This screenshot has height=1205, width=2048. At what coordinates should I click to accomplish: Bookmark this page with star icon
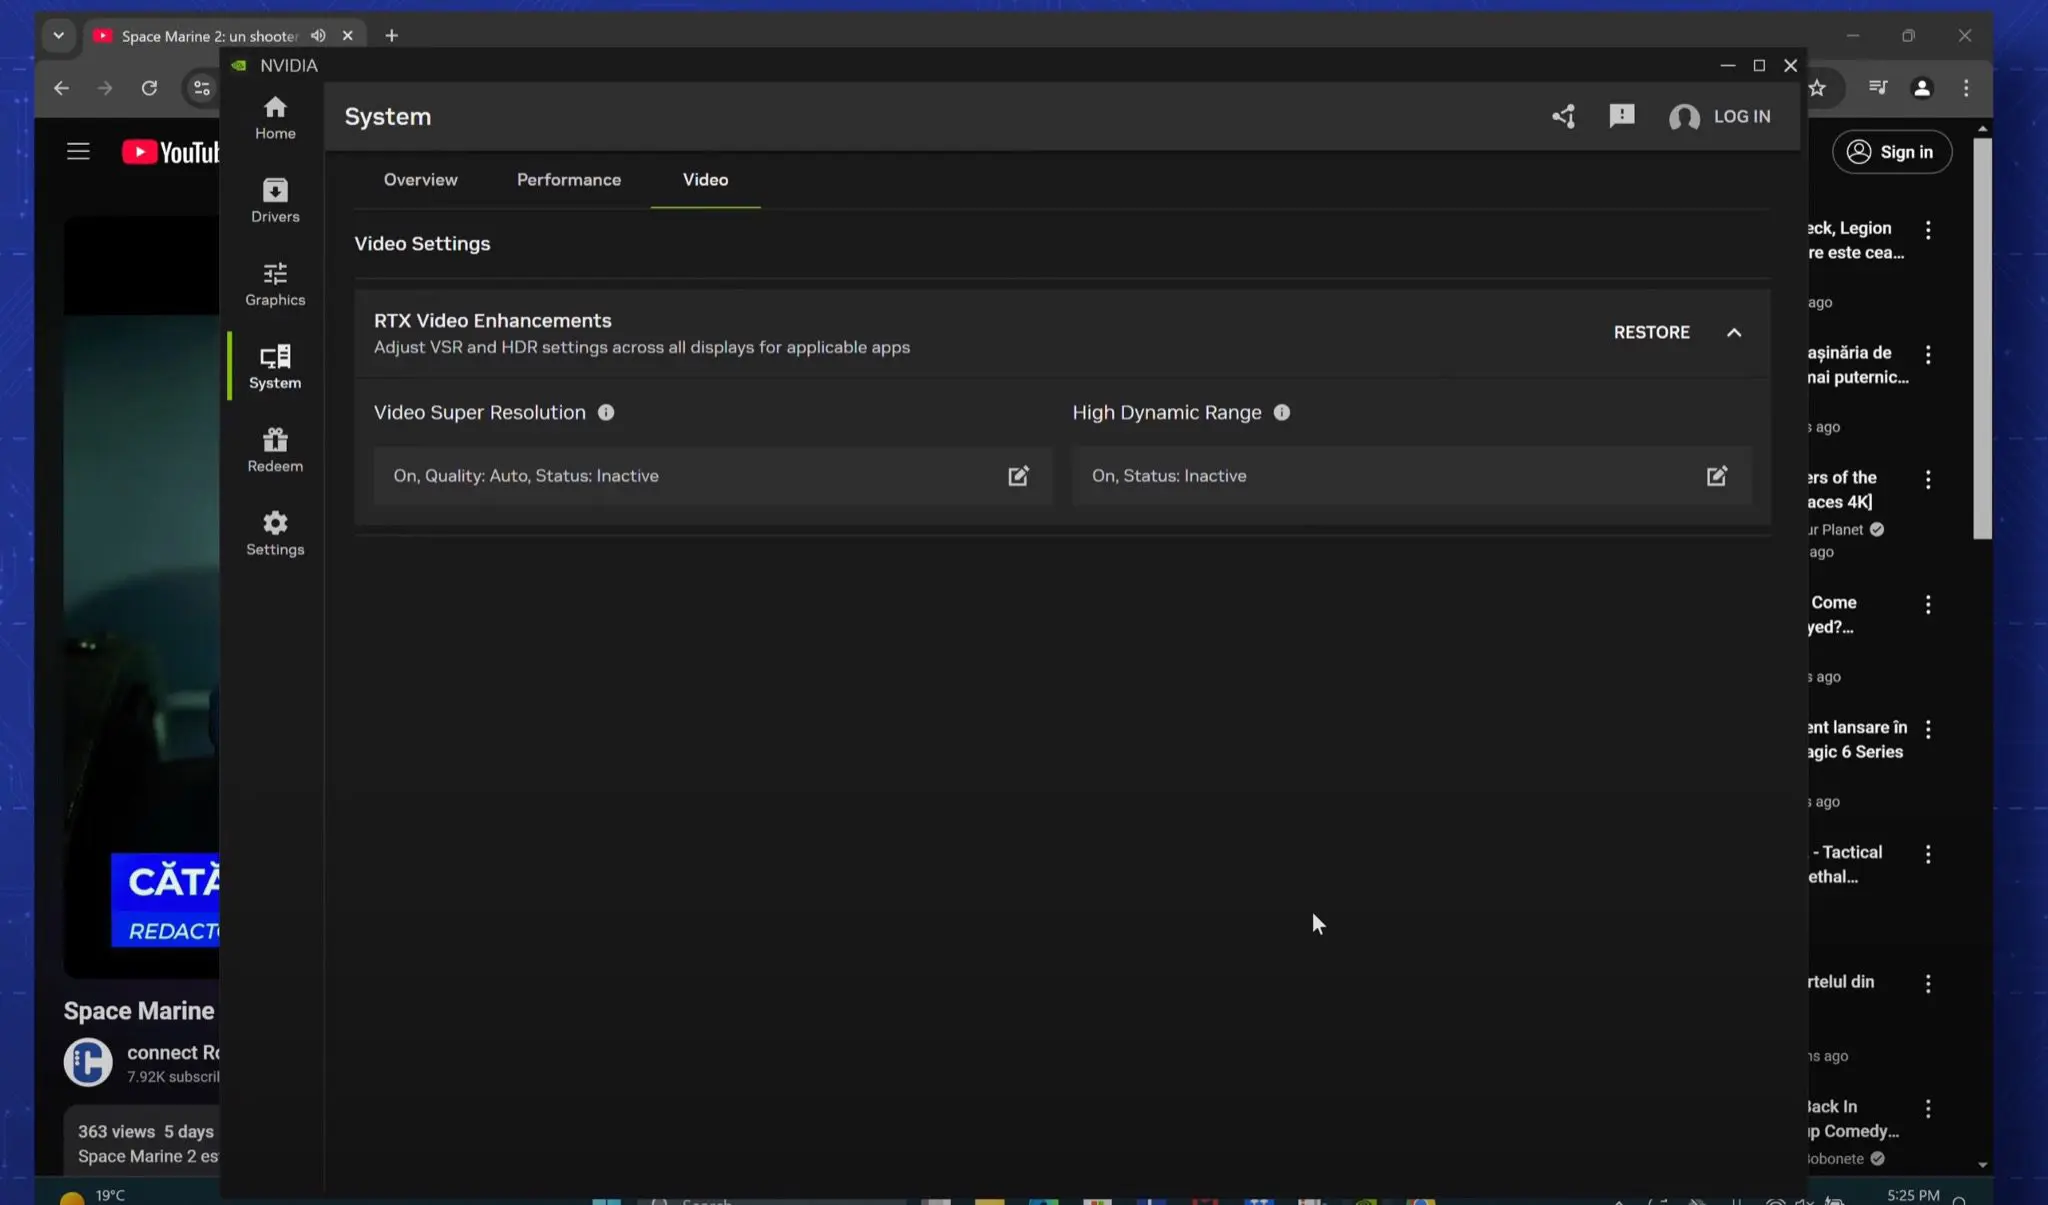[x=1818, y=88]
